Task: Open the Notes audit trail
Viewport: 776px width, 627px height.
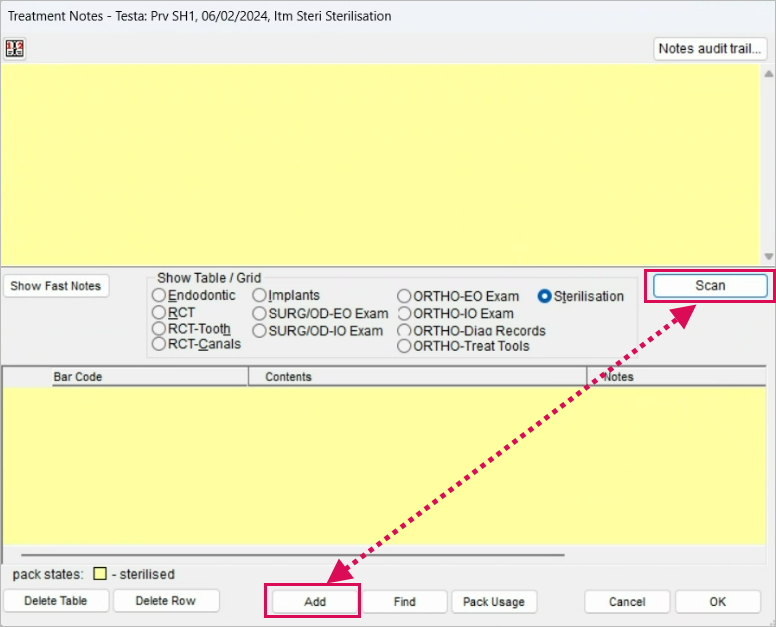Action: pos(710,48)
